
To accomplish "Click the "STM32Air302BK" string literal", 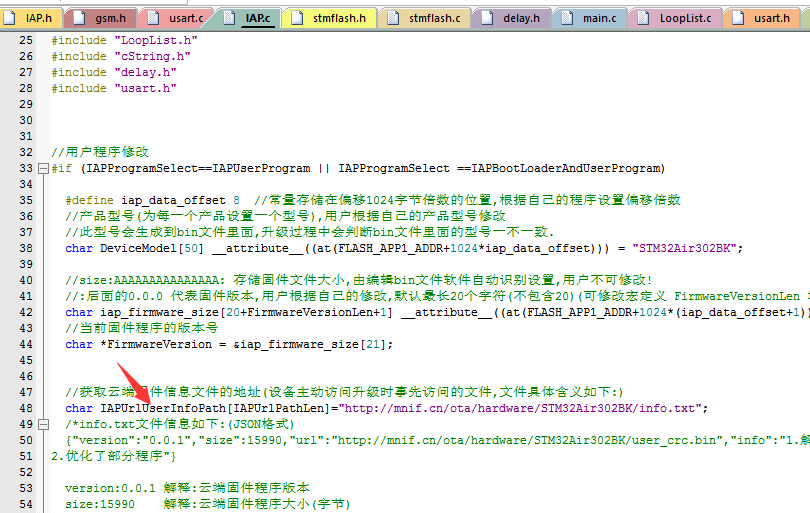I will 684,248.
